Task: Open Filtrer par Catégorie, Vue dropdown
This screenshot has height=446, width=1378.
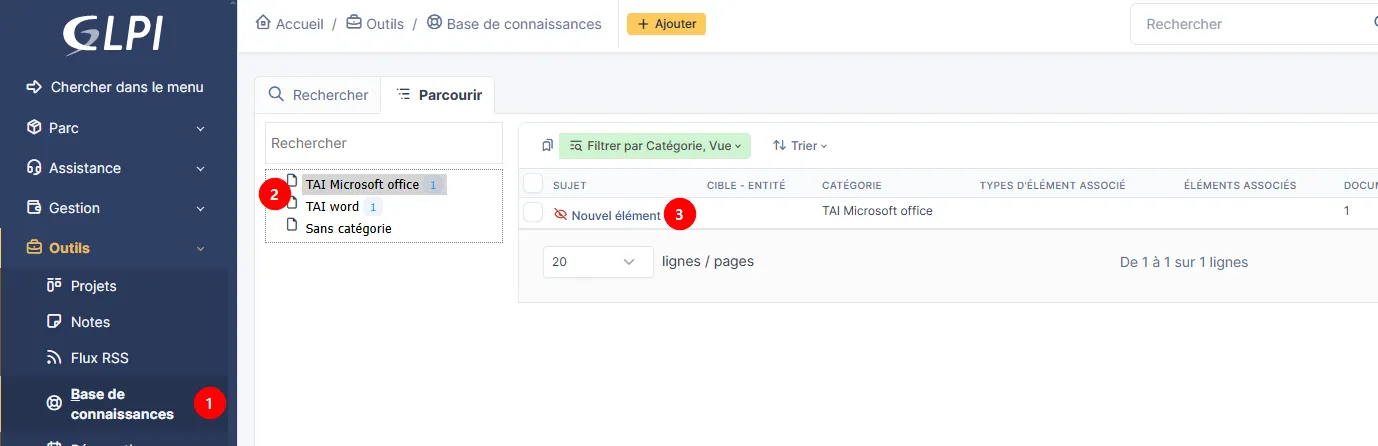Action: pyautogui.click(x=655, y=146)
